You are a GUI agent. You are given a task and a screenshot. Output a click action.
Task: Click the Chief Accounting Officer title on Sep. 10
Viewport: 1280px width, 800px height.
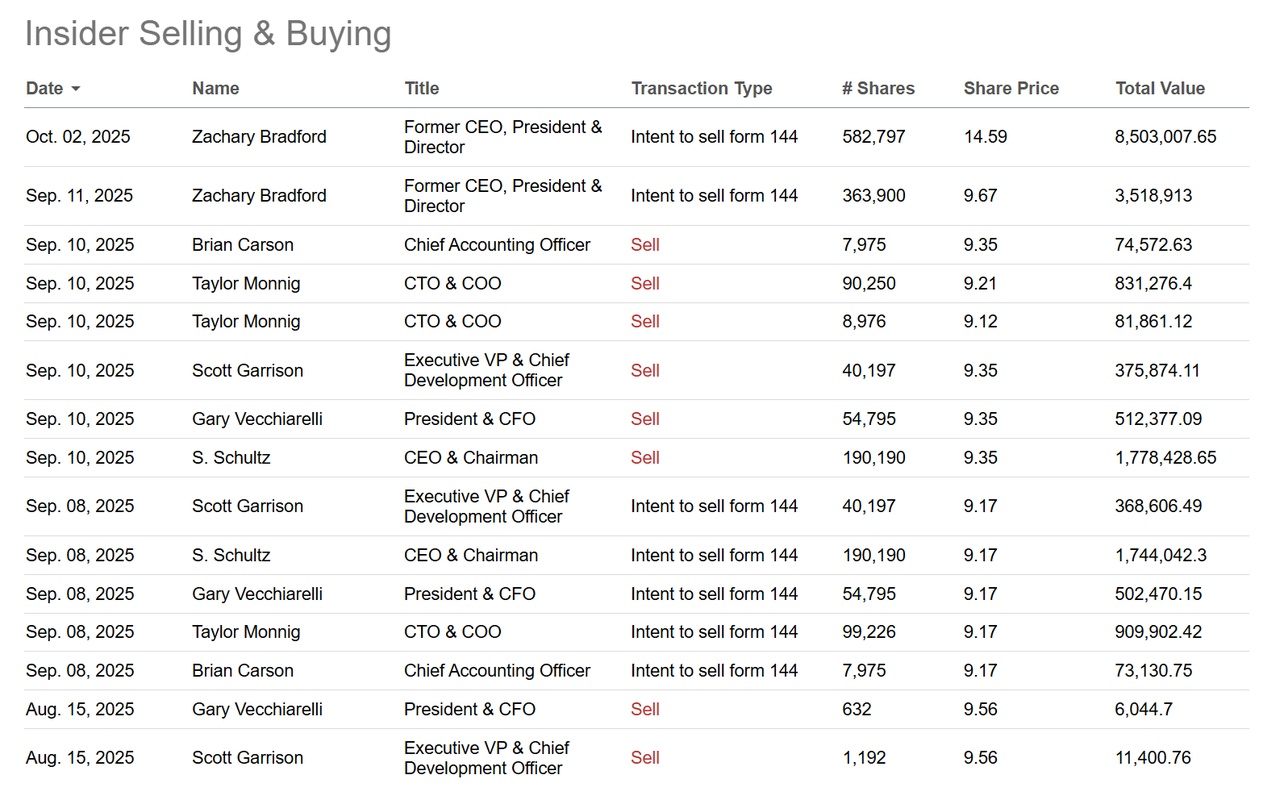(x=497, y=245)
